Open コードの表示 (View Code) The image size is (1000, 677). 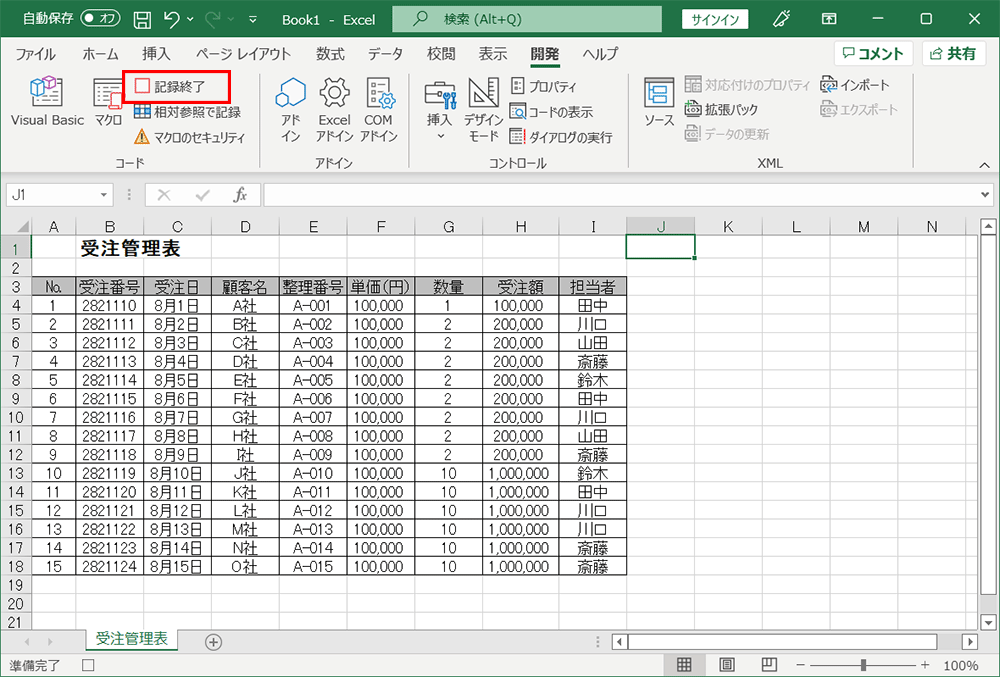(x=551, y=112)
